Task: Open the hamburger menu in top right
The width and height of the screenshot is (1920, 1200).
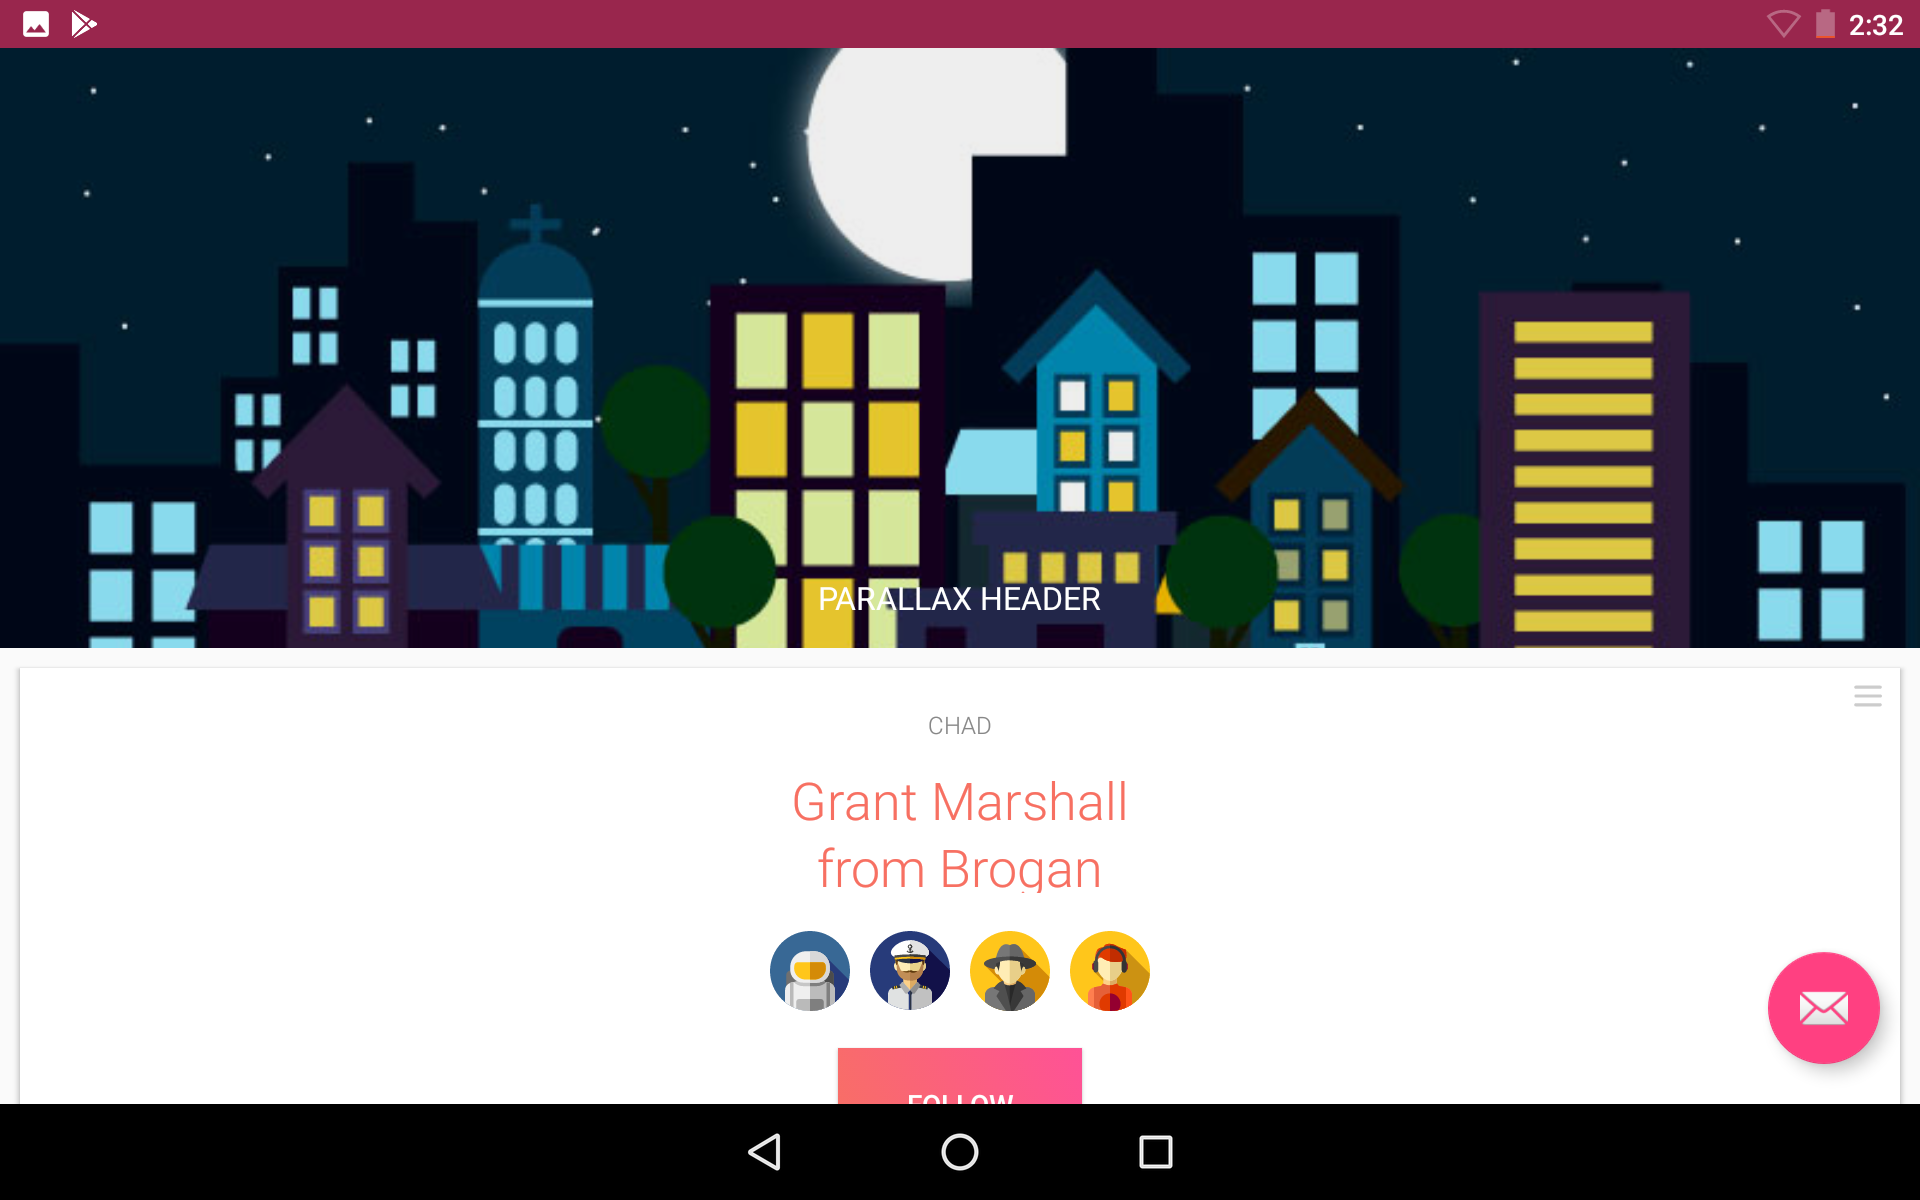Action: pyautogui.click(x=1867, y=695)
